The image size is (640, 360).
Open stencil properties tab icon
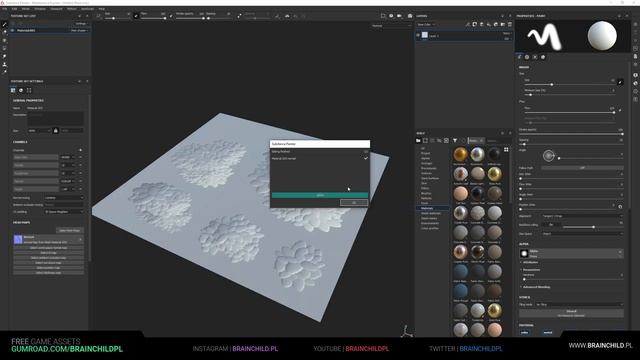click(x=535, y=57)
